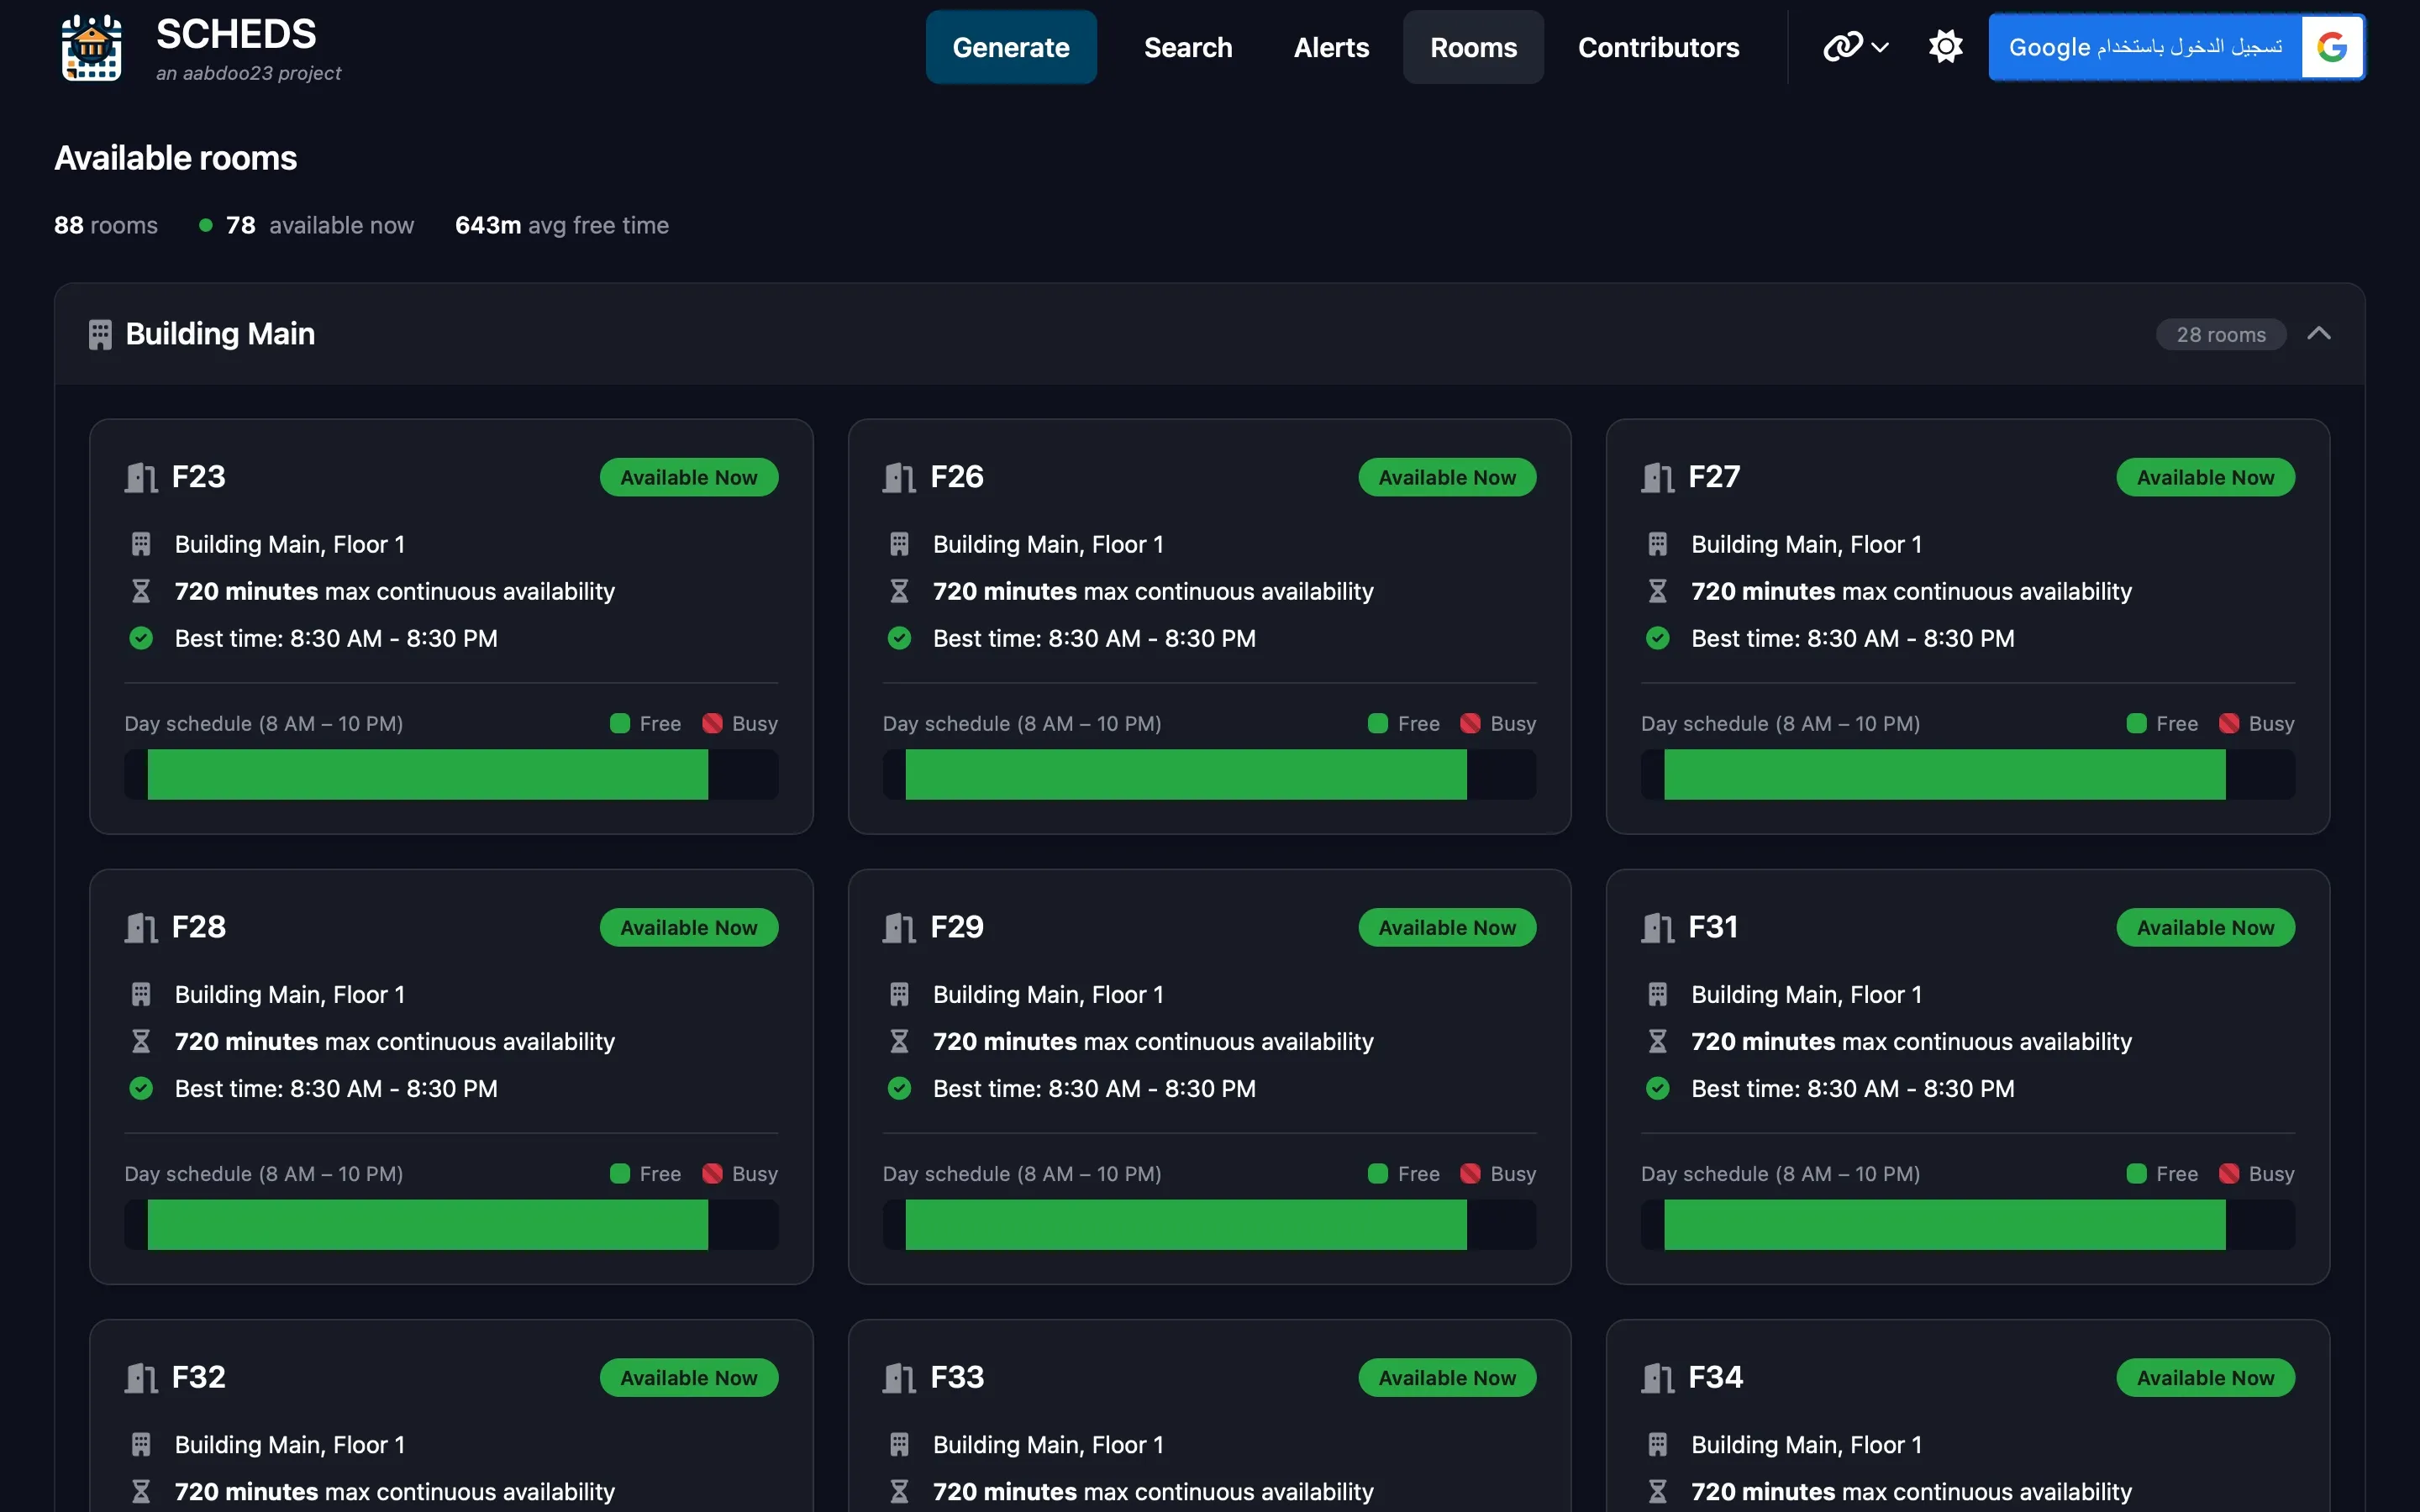Click the door icon beside F34
The width and height of the screenshot is (2420, 1512).
1658,1377
